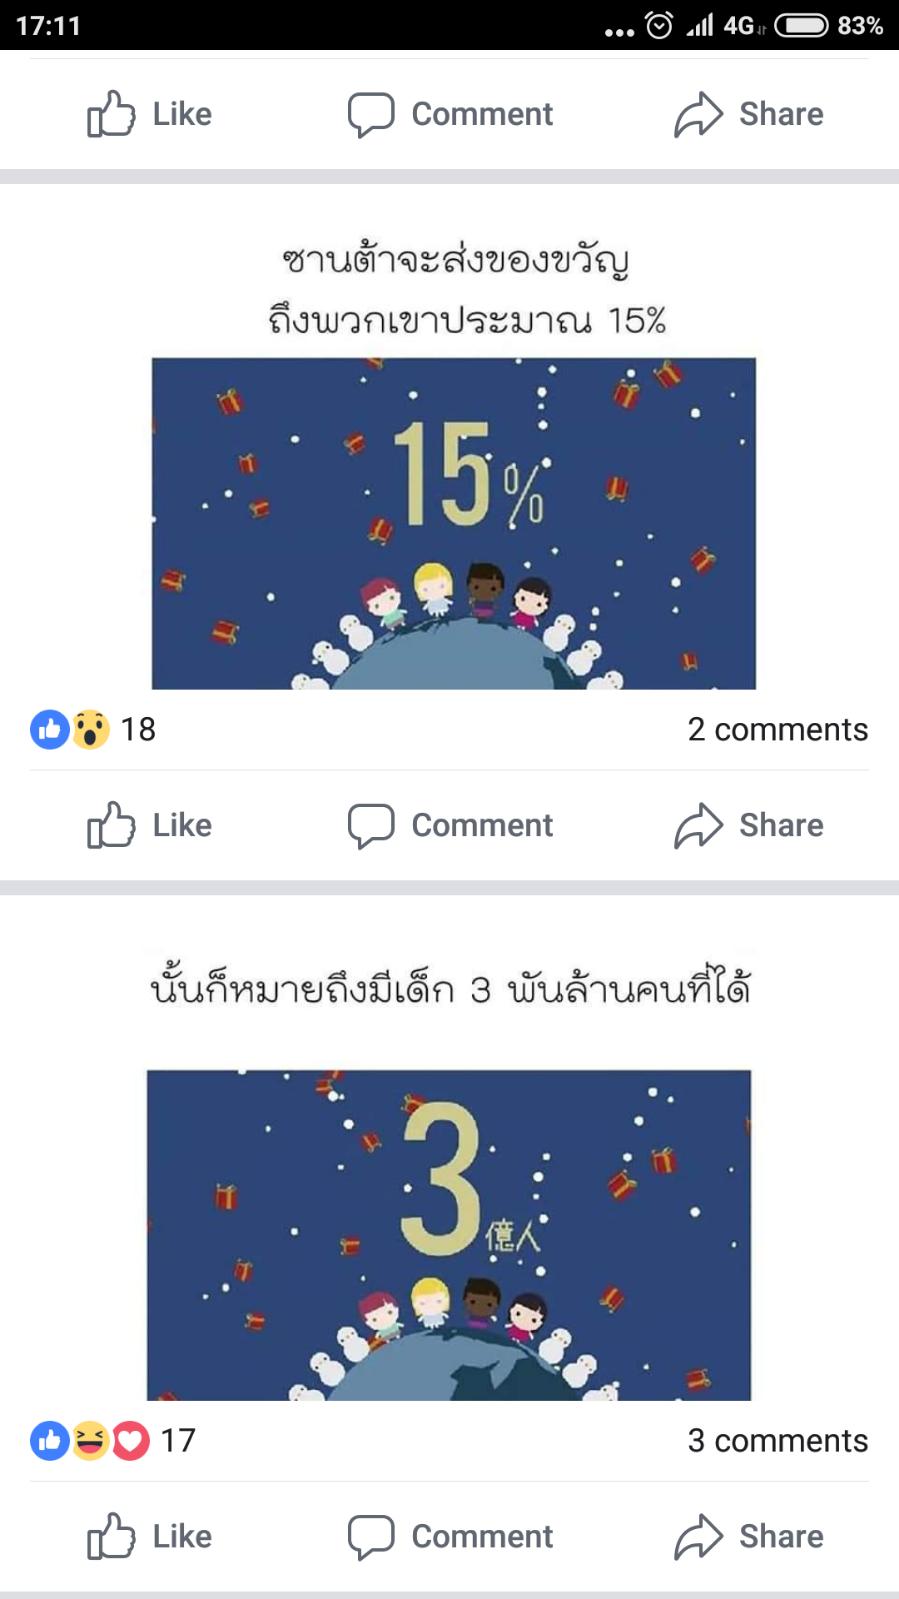This screenshot has width=899, height=1599.
Task: Comment on the 15% gift post
Action: click(450, 825)
